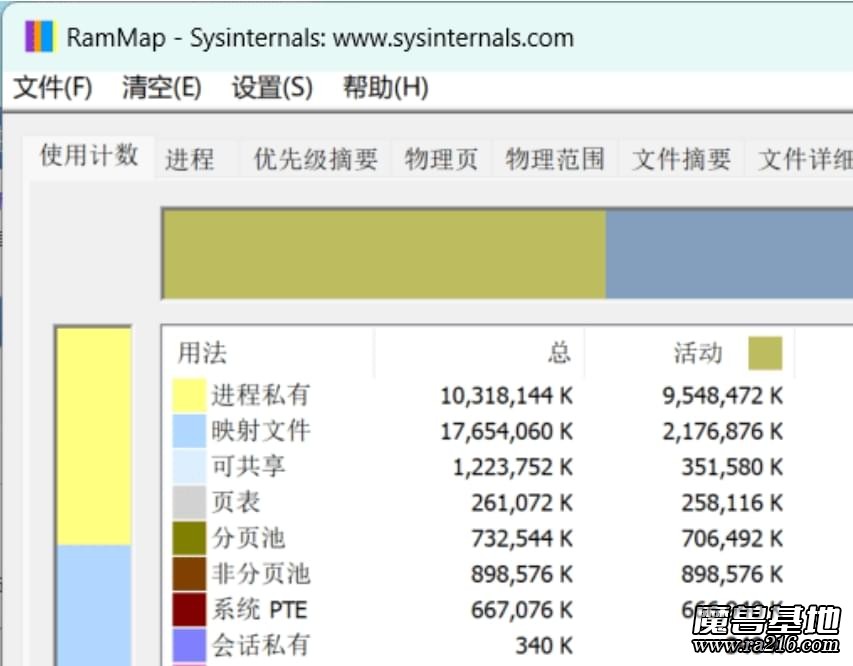Open the 帮助(H) menu
Screen dimensions: 853x666
[x=386, y=88]
